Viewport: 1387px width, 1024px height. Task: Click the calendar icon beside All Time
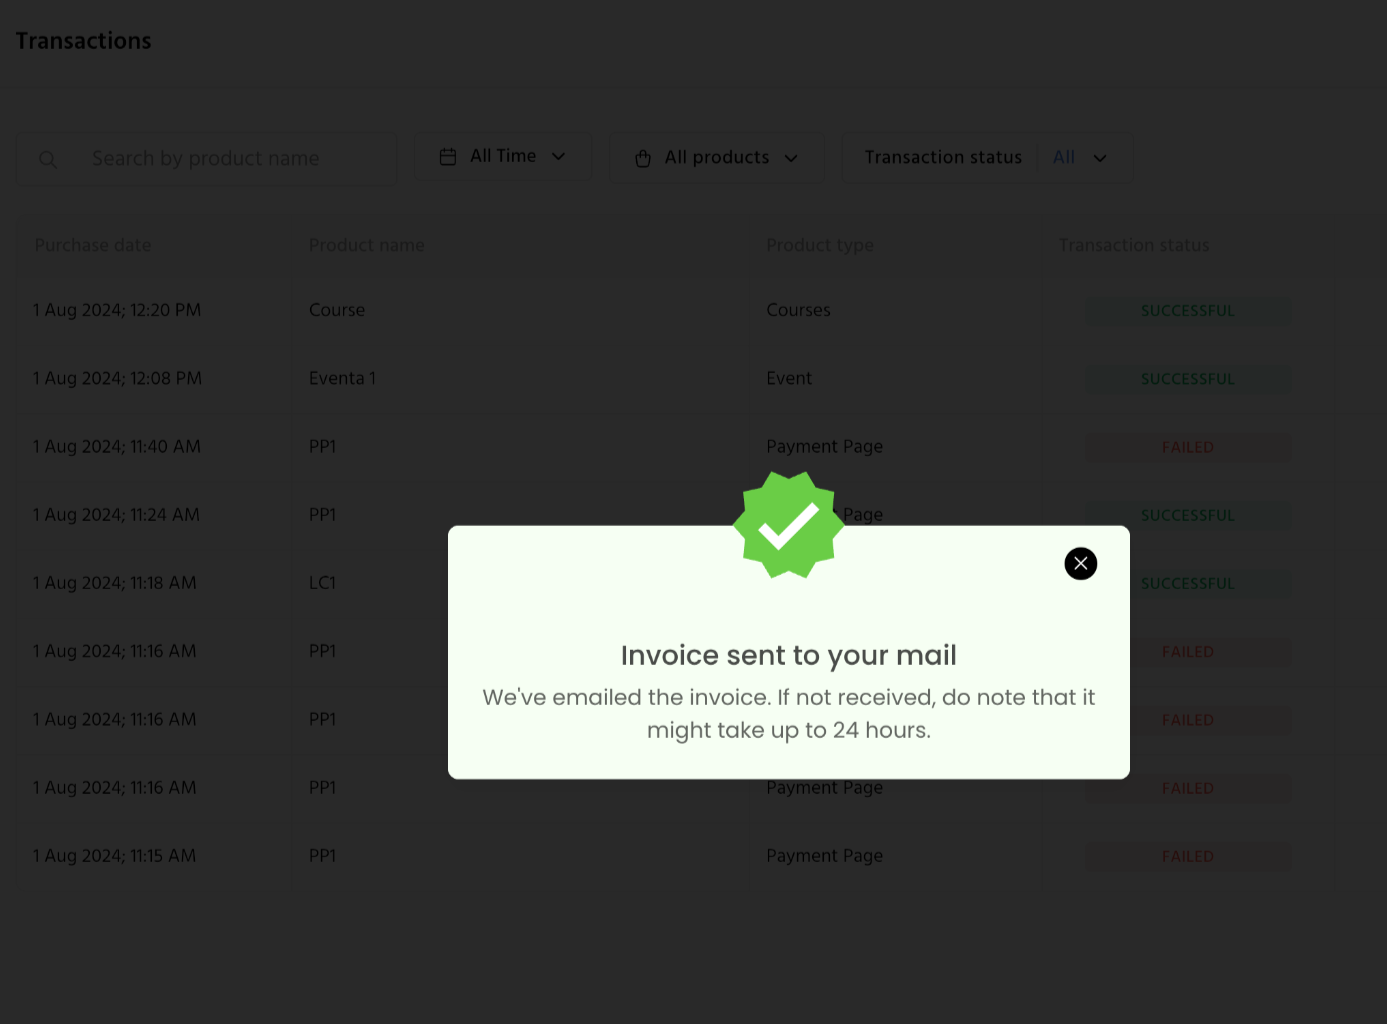coord(448,157)
